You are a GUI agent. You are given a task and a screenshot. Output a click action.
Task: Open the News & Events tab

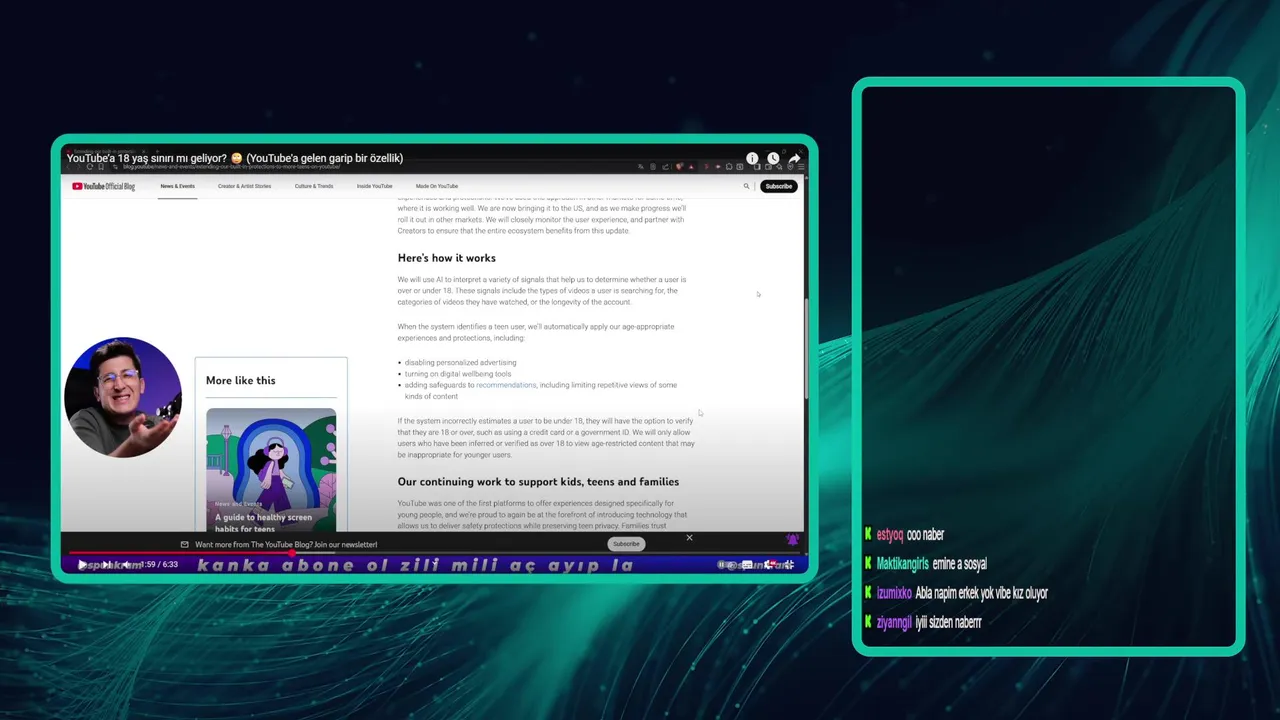[x=177, y=186]
